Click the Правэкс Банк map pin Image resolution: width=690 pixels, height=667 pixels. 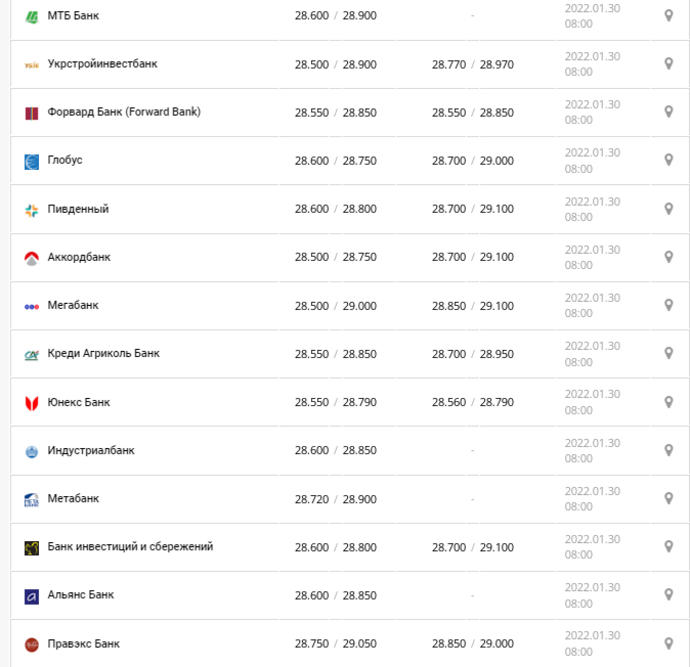[669, 644]
